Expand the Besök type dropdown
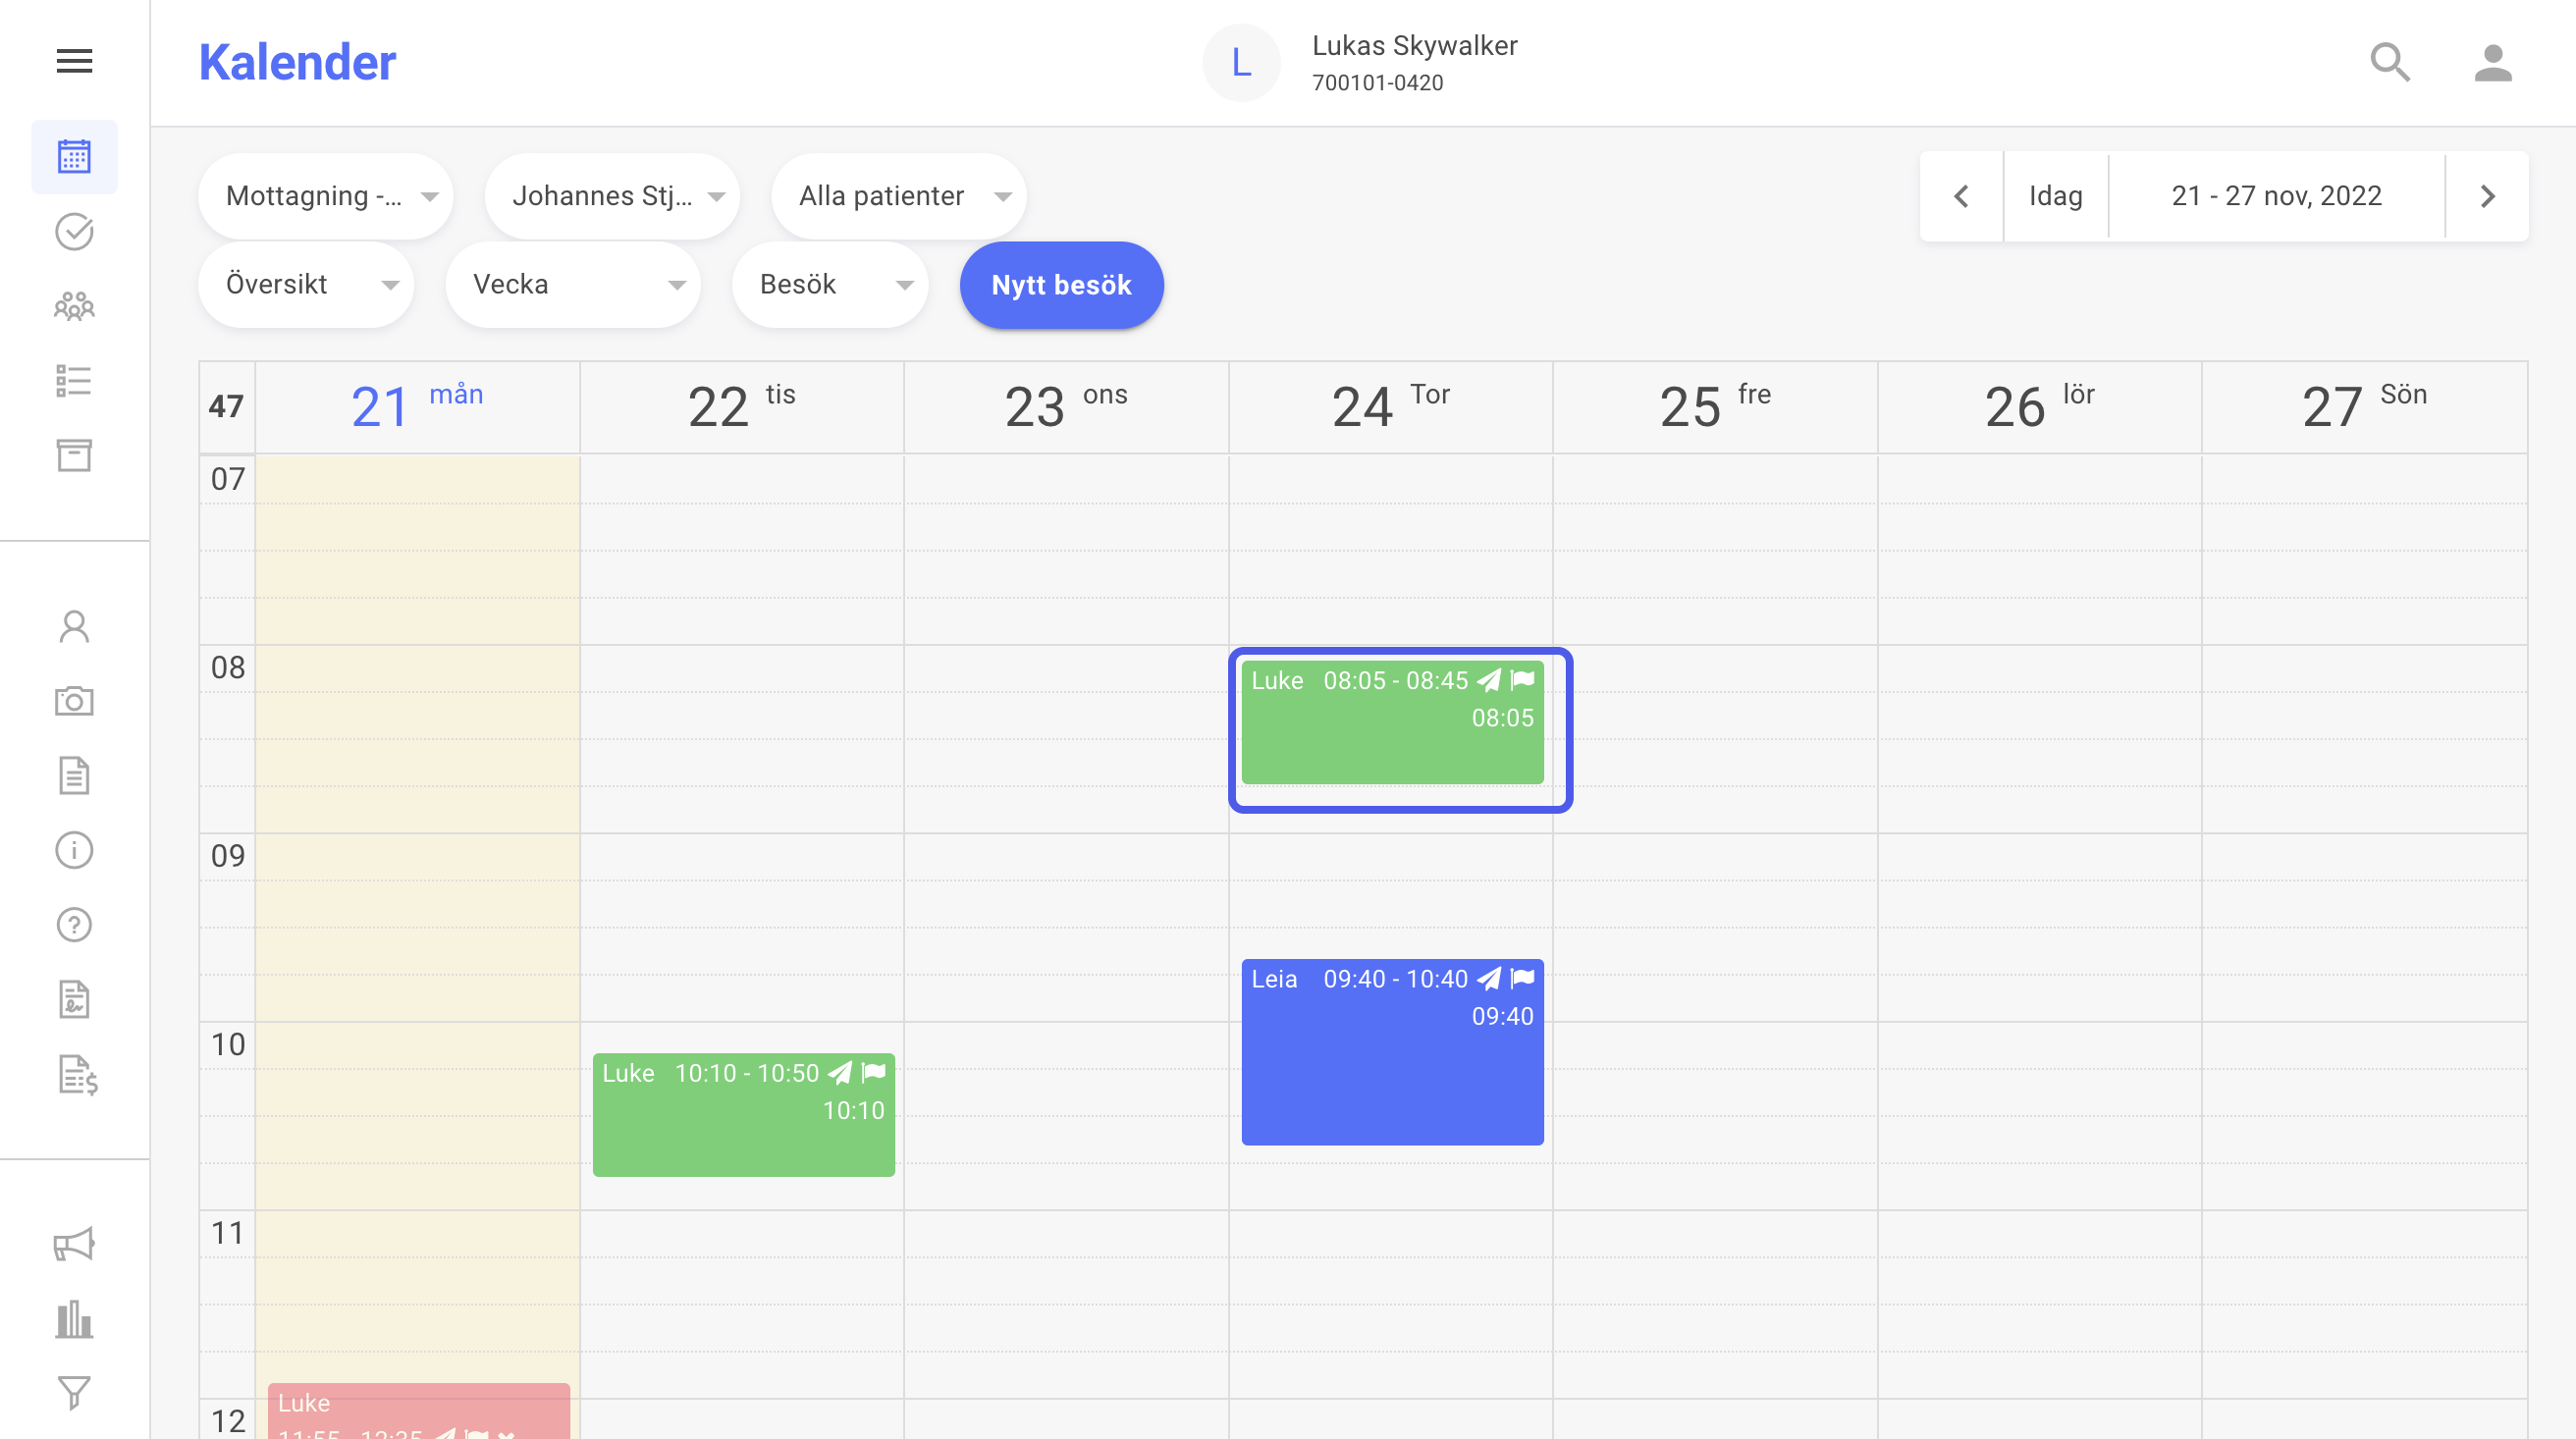 coord(830,285)
